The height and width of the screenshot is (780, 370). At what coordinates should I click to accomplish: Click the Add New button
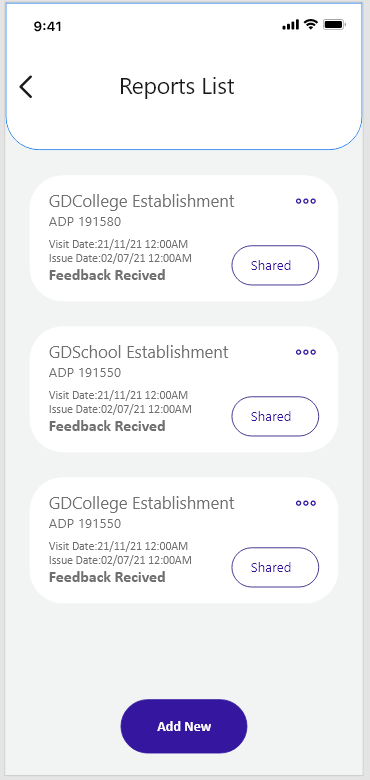[x=184, y=726]
